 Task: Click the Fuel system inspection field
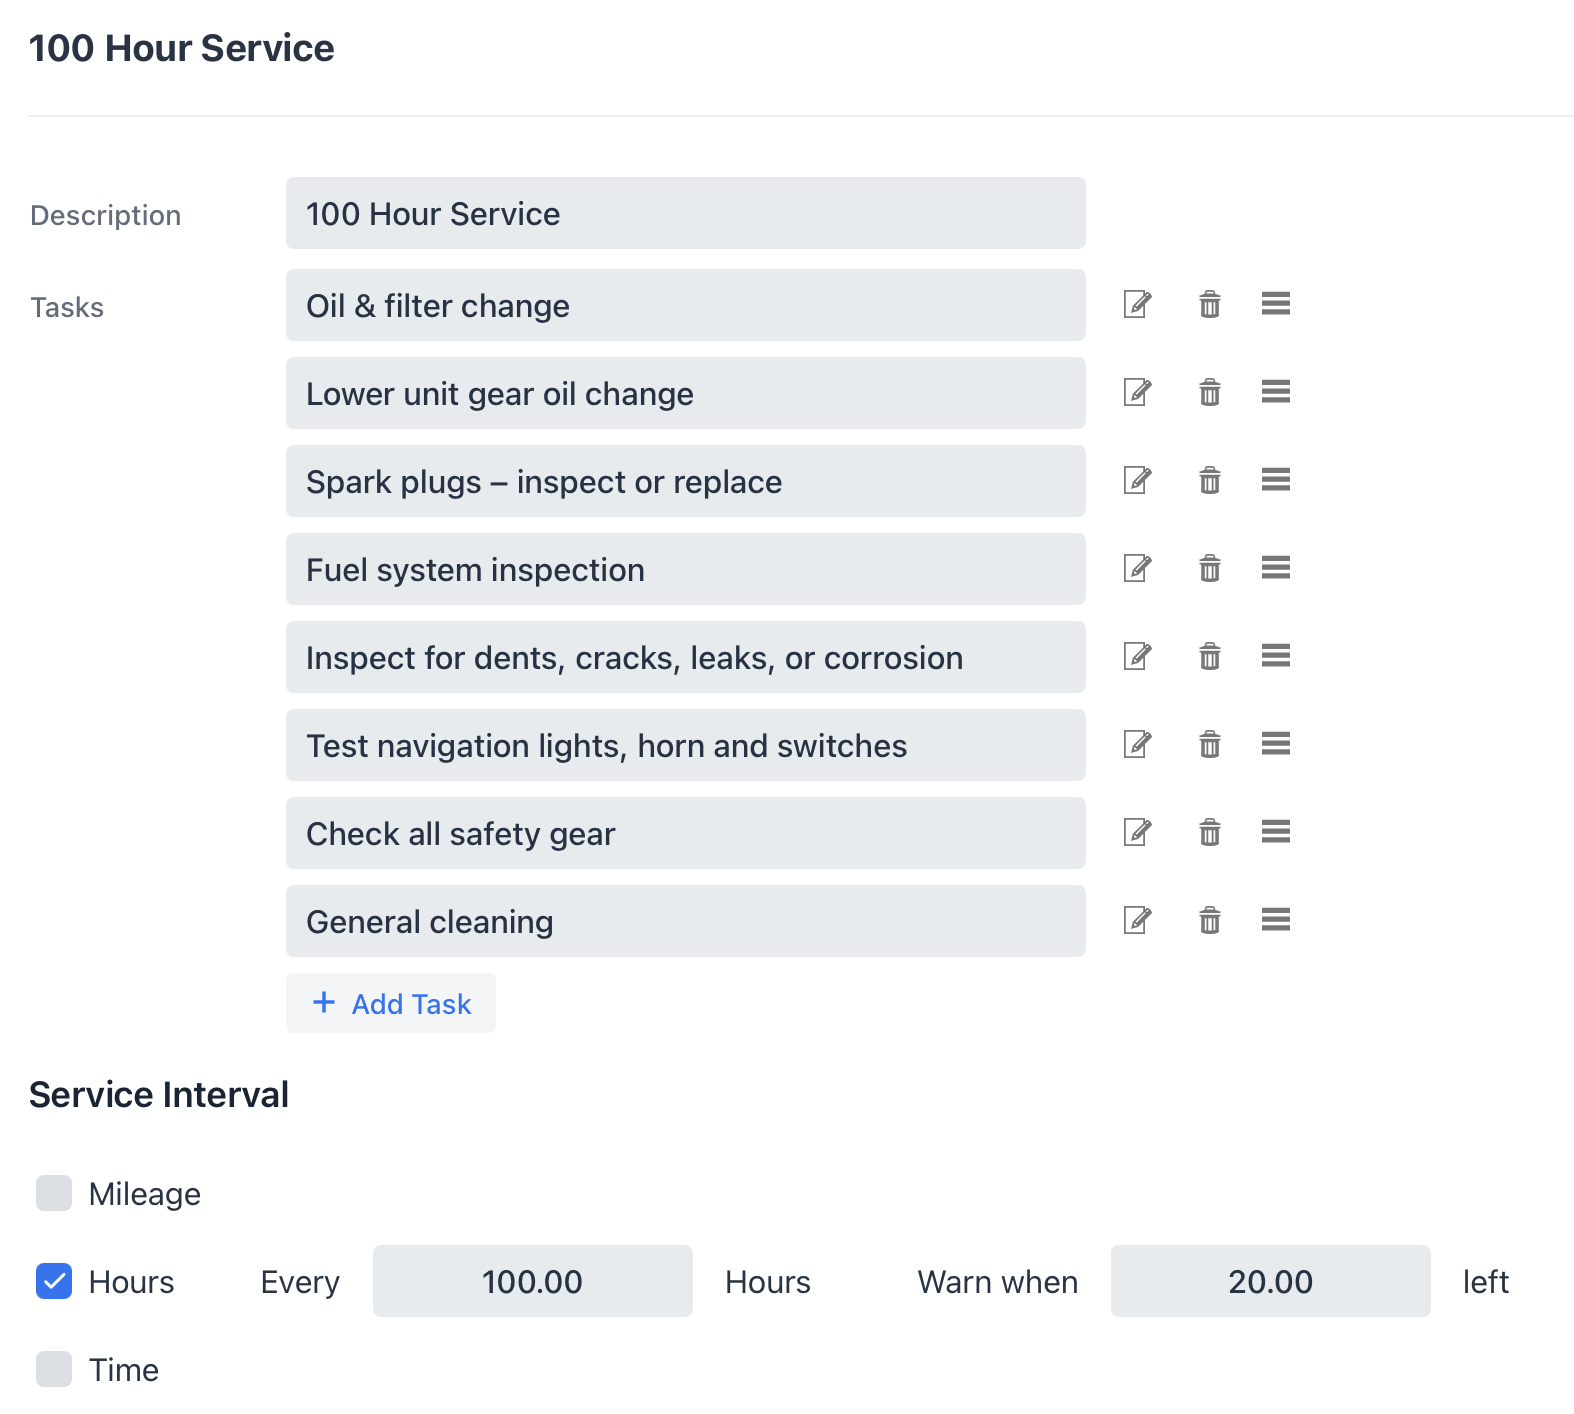pos(686,569)
